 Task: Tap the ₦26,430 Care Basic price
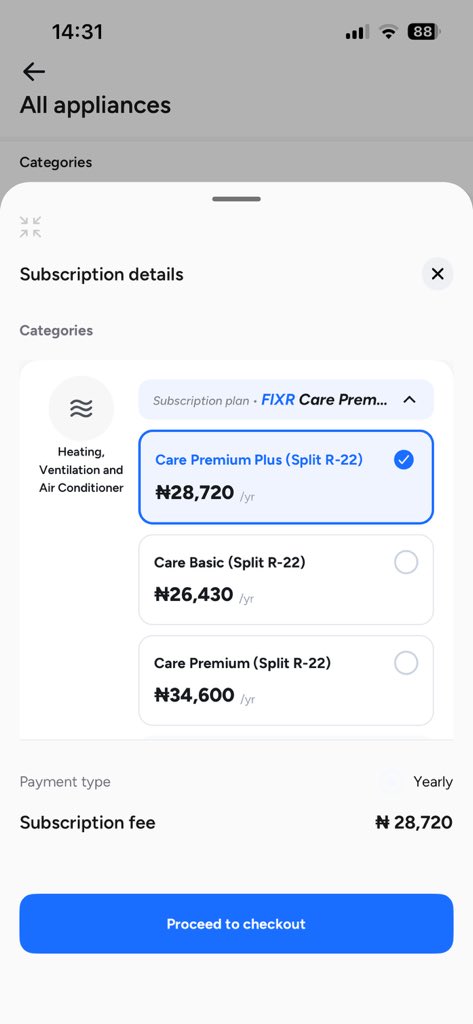point(193,594)
